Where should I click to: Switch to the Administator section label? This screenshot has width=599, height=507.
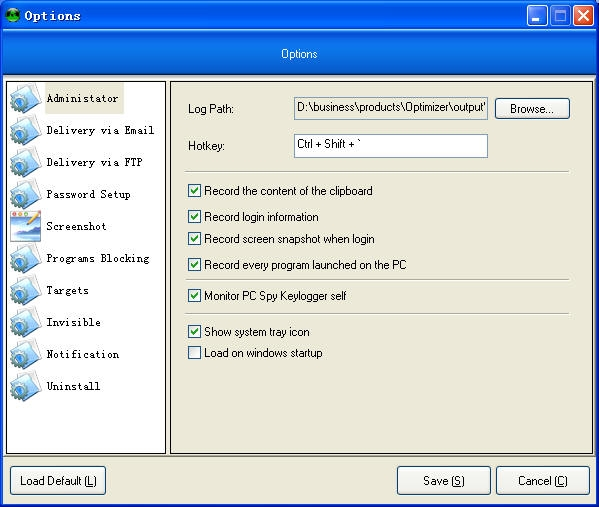tap(83, 99)
